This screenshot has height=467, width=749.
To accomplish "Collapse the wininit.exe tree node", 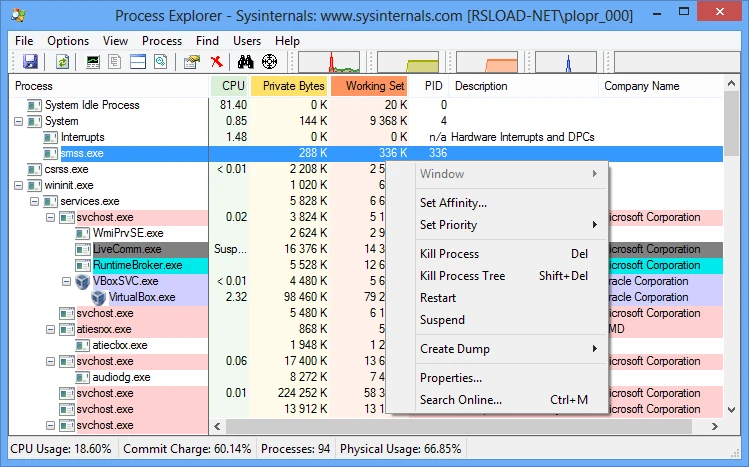I will pos(20,185).
